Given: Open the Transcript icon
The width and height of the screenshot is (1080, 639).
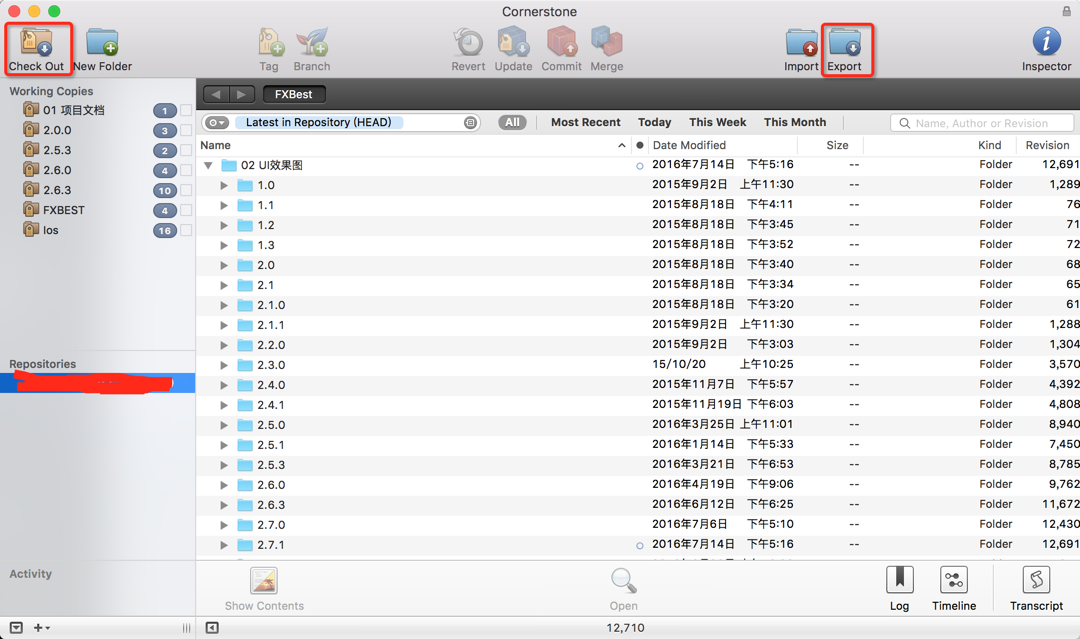Looking at the screenshot, I should (1037, 580).
